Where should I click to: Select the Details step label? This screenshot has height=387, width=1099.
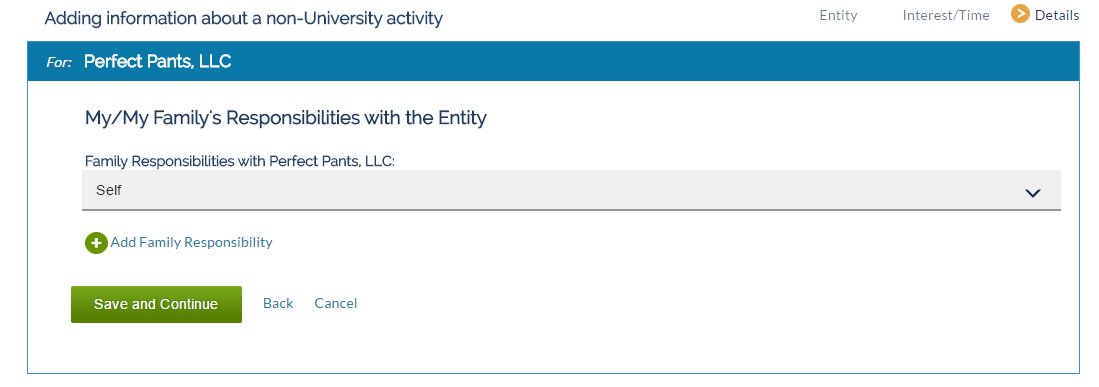1057,15
